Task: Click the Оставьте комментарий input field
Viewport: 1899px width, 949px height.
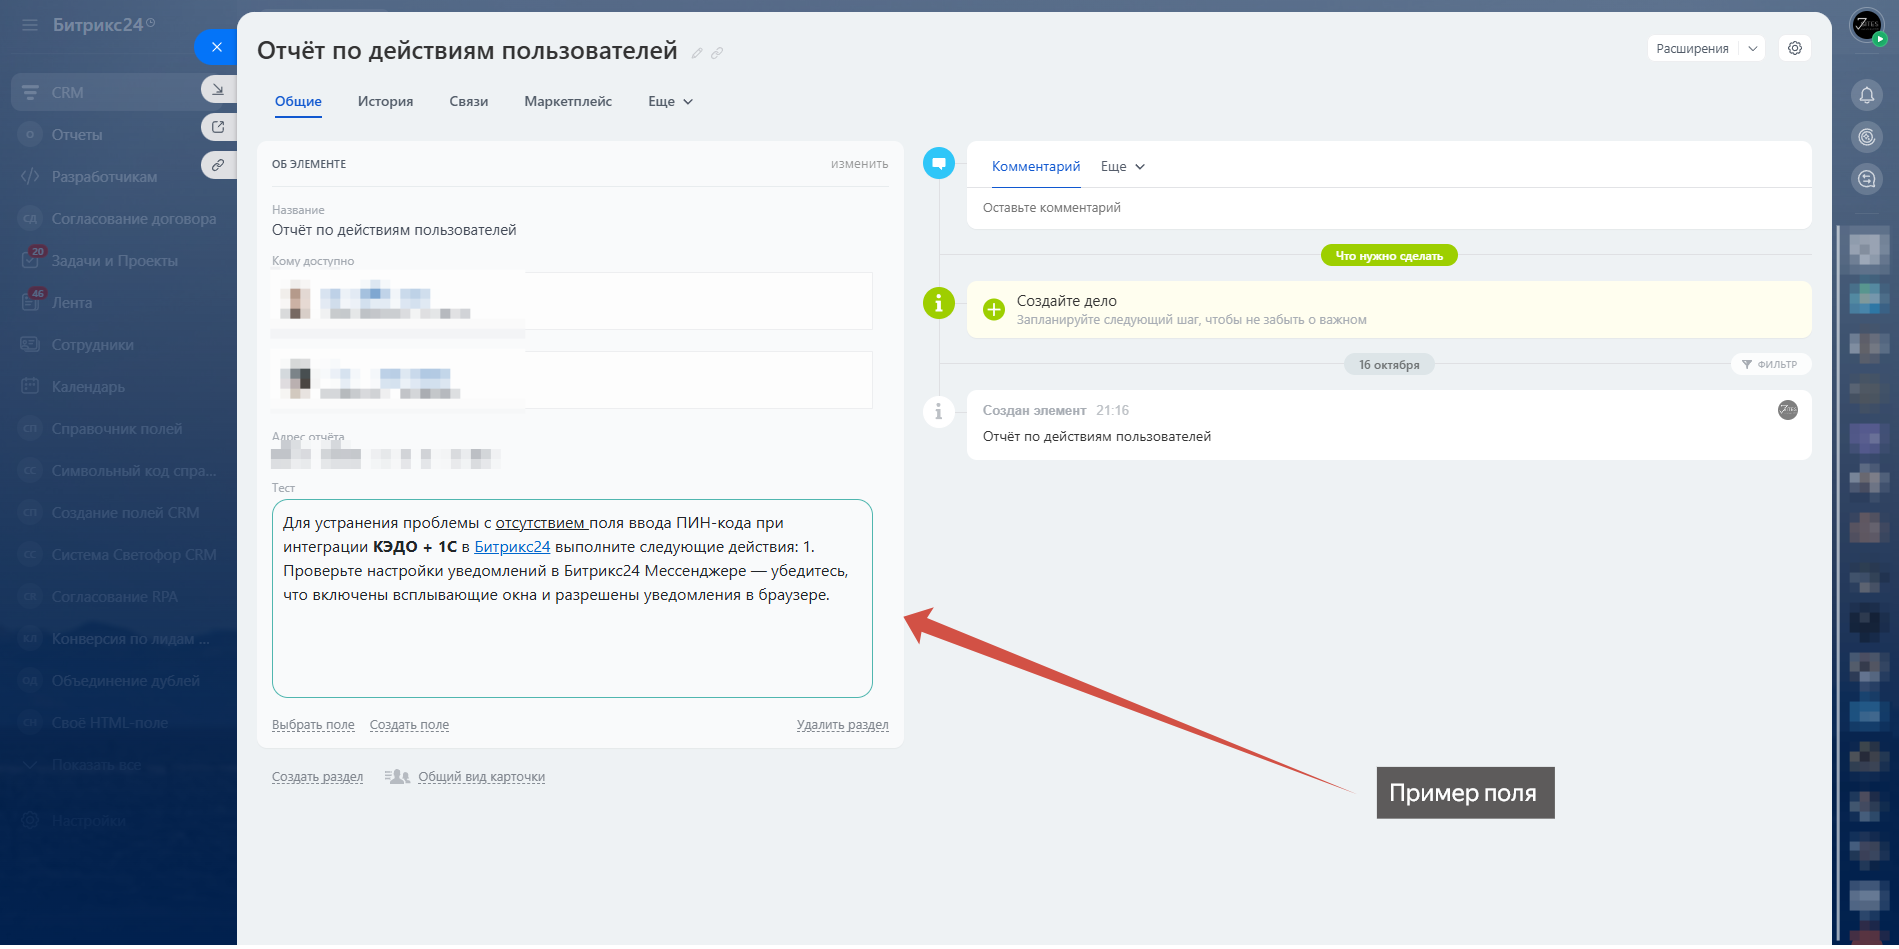Action: pos(1389,208)
